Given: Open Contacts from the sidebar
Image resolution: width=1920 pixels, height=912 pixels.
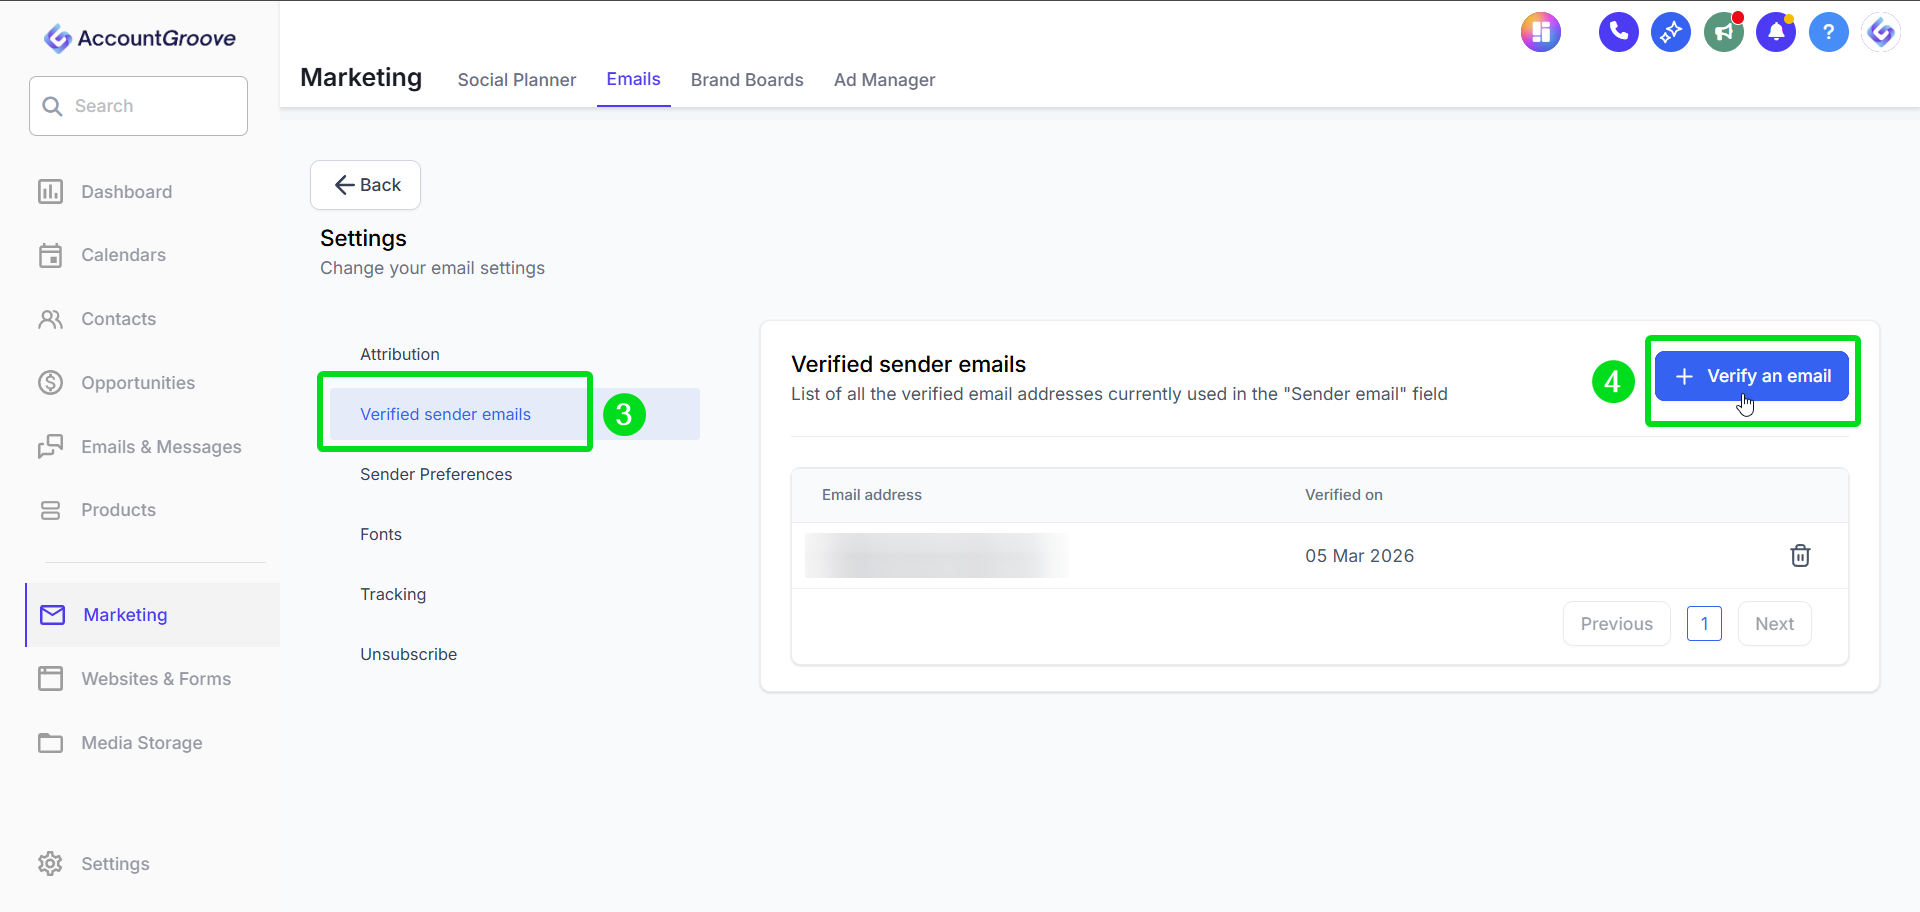Looking at the screenshot, I should pyautogui.click(x=119, y=319).
